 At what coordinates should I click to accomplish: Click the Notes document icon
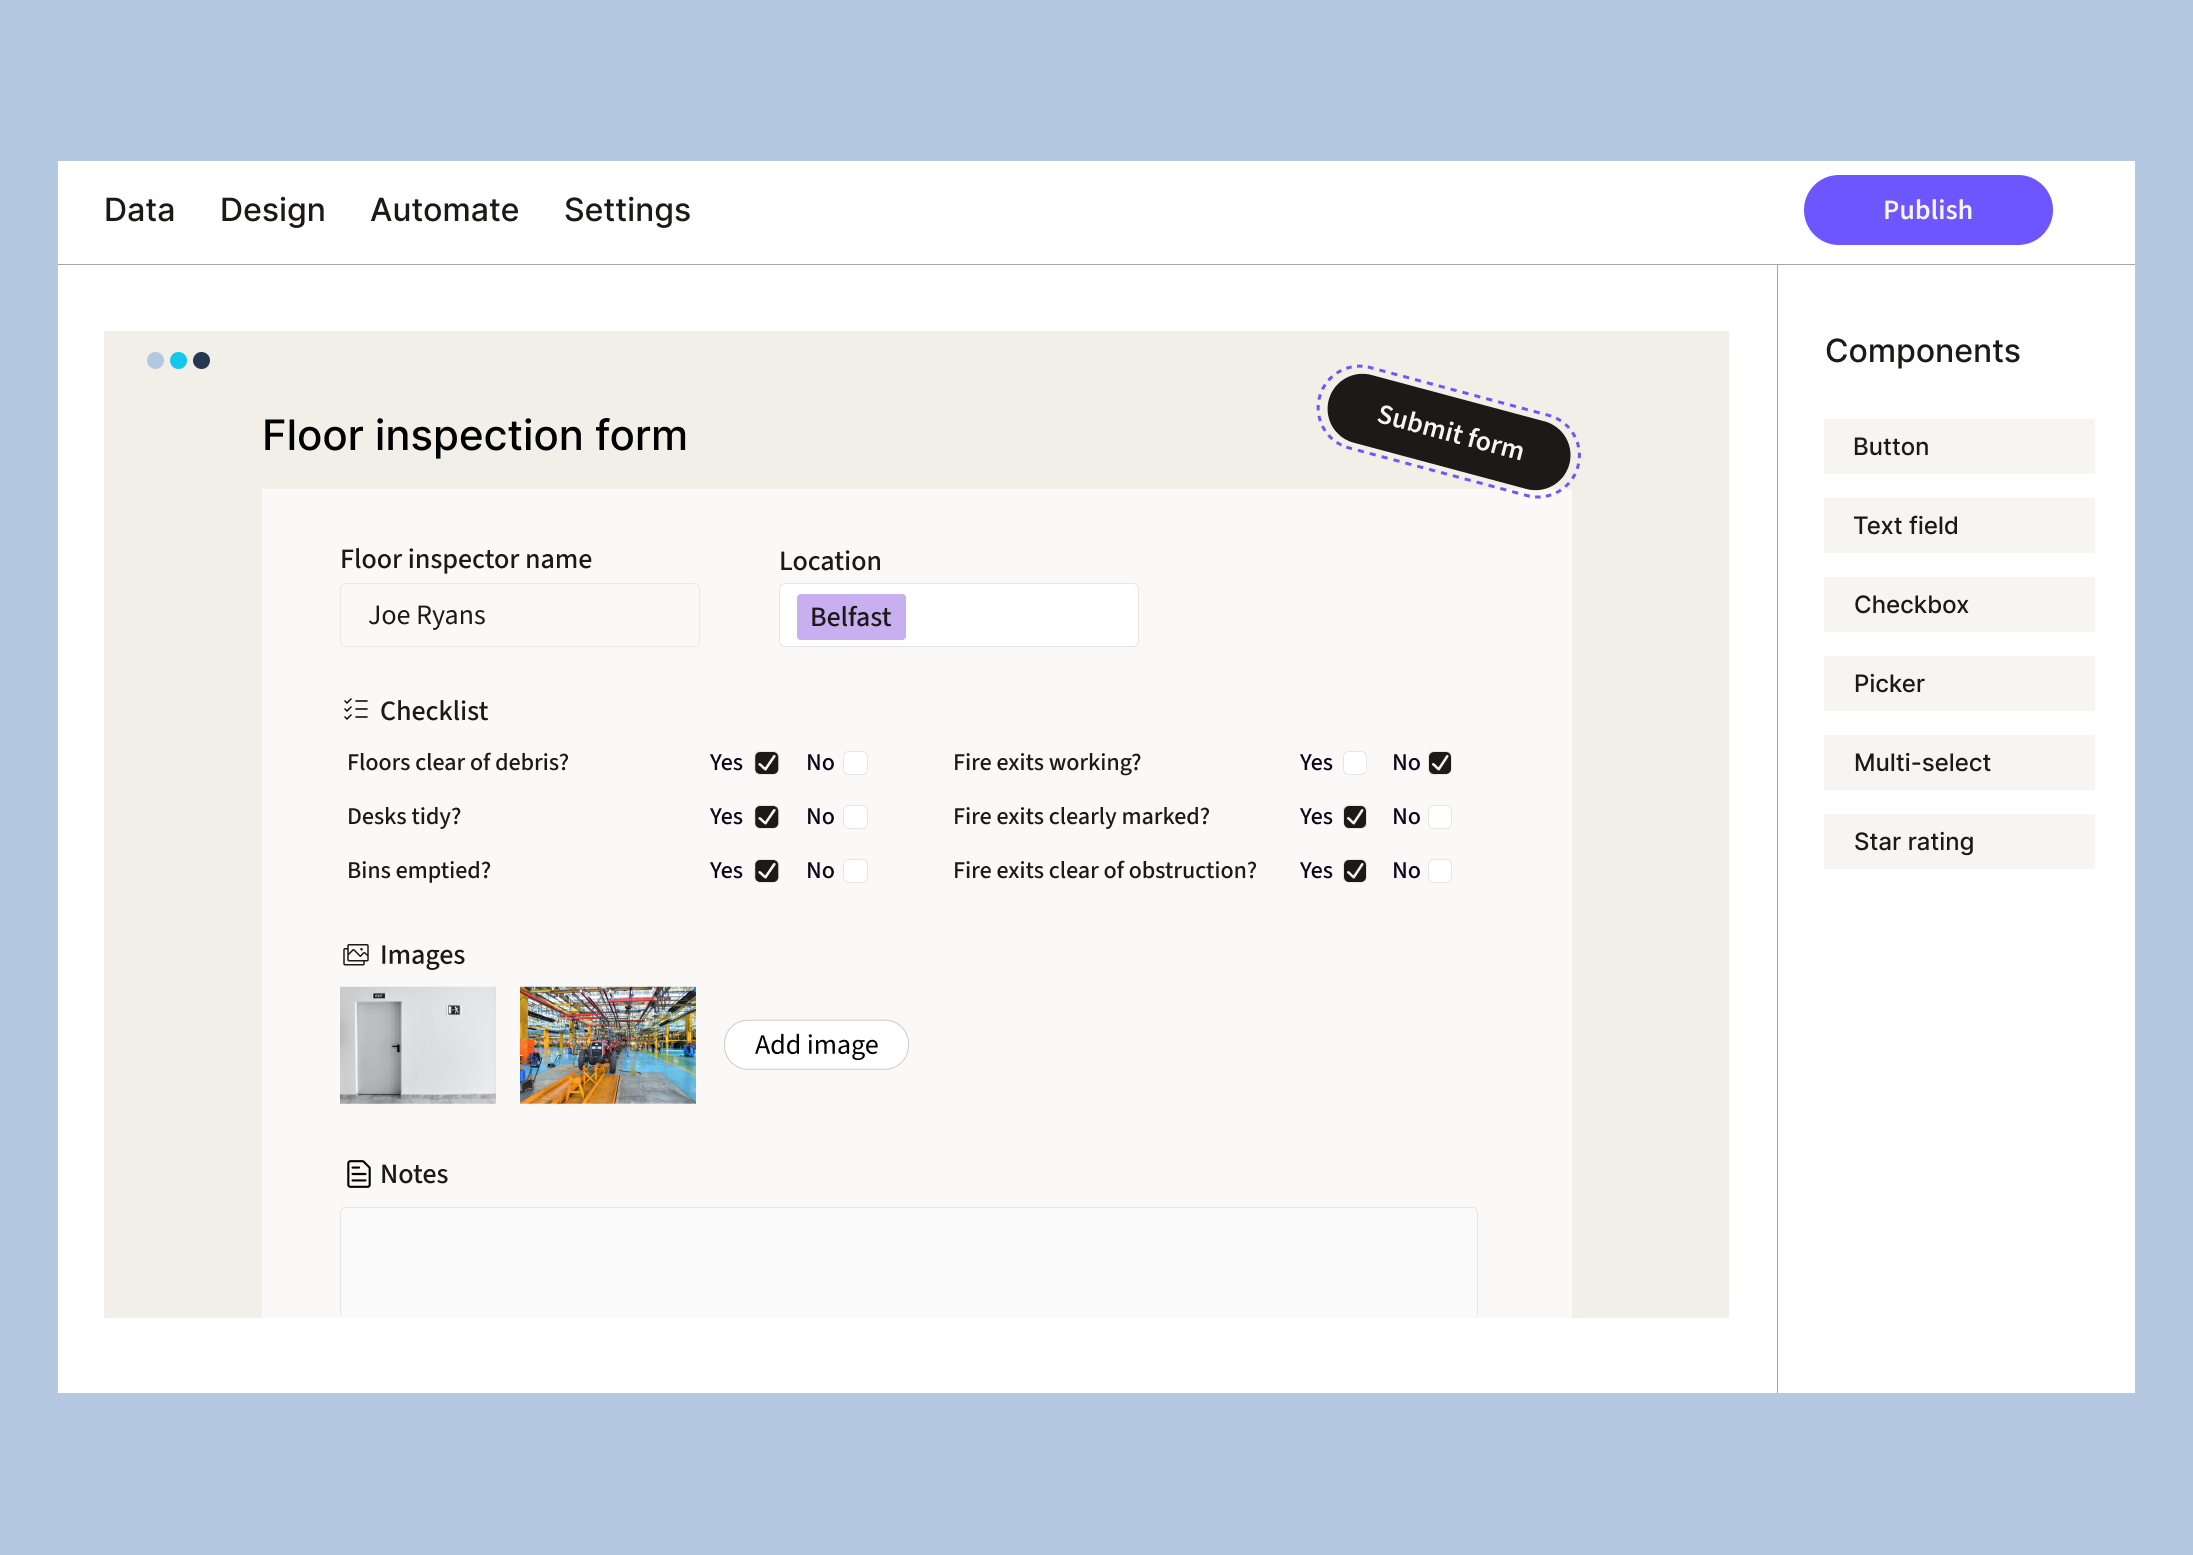click(x=358, y=1174)
